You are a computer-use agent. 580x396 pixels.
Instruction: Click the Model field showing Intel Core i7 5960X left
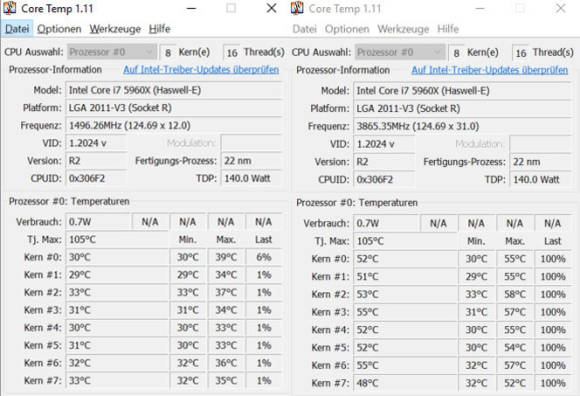(x=173, y=90)
